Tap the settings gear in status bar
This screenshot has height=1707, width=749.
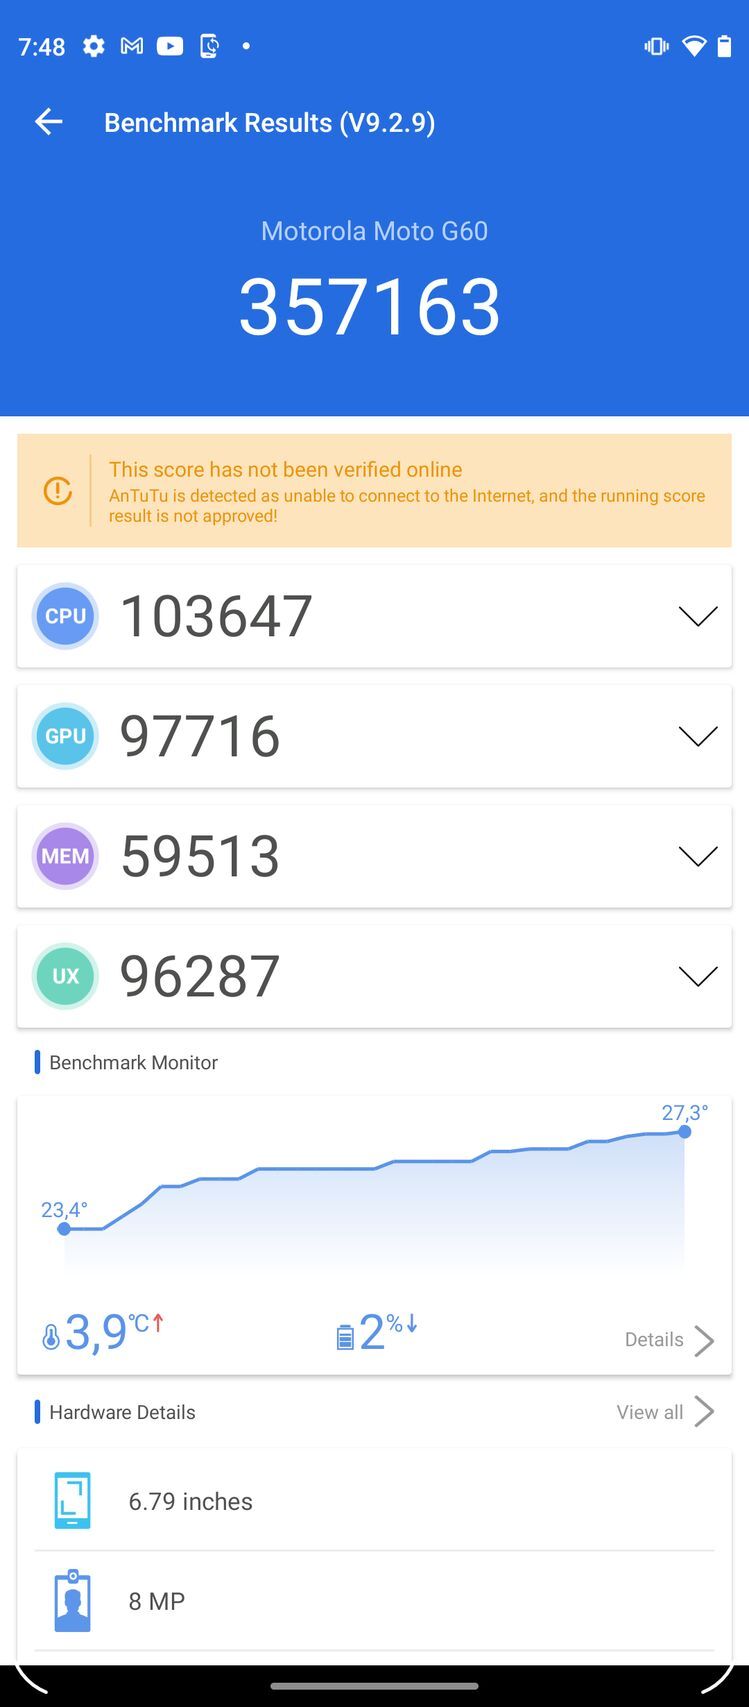pyautogui.click(x=94, y=46)
